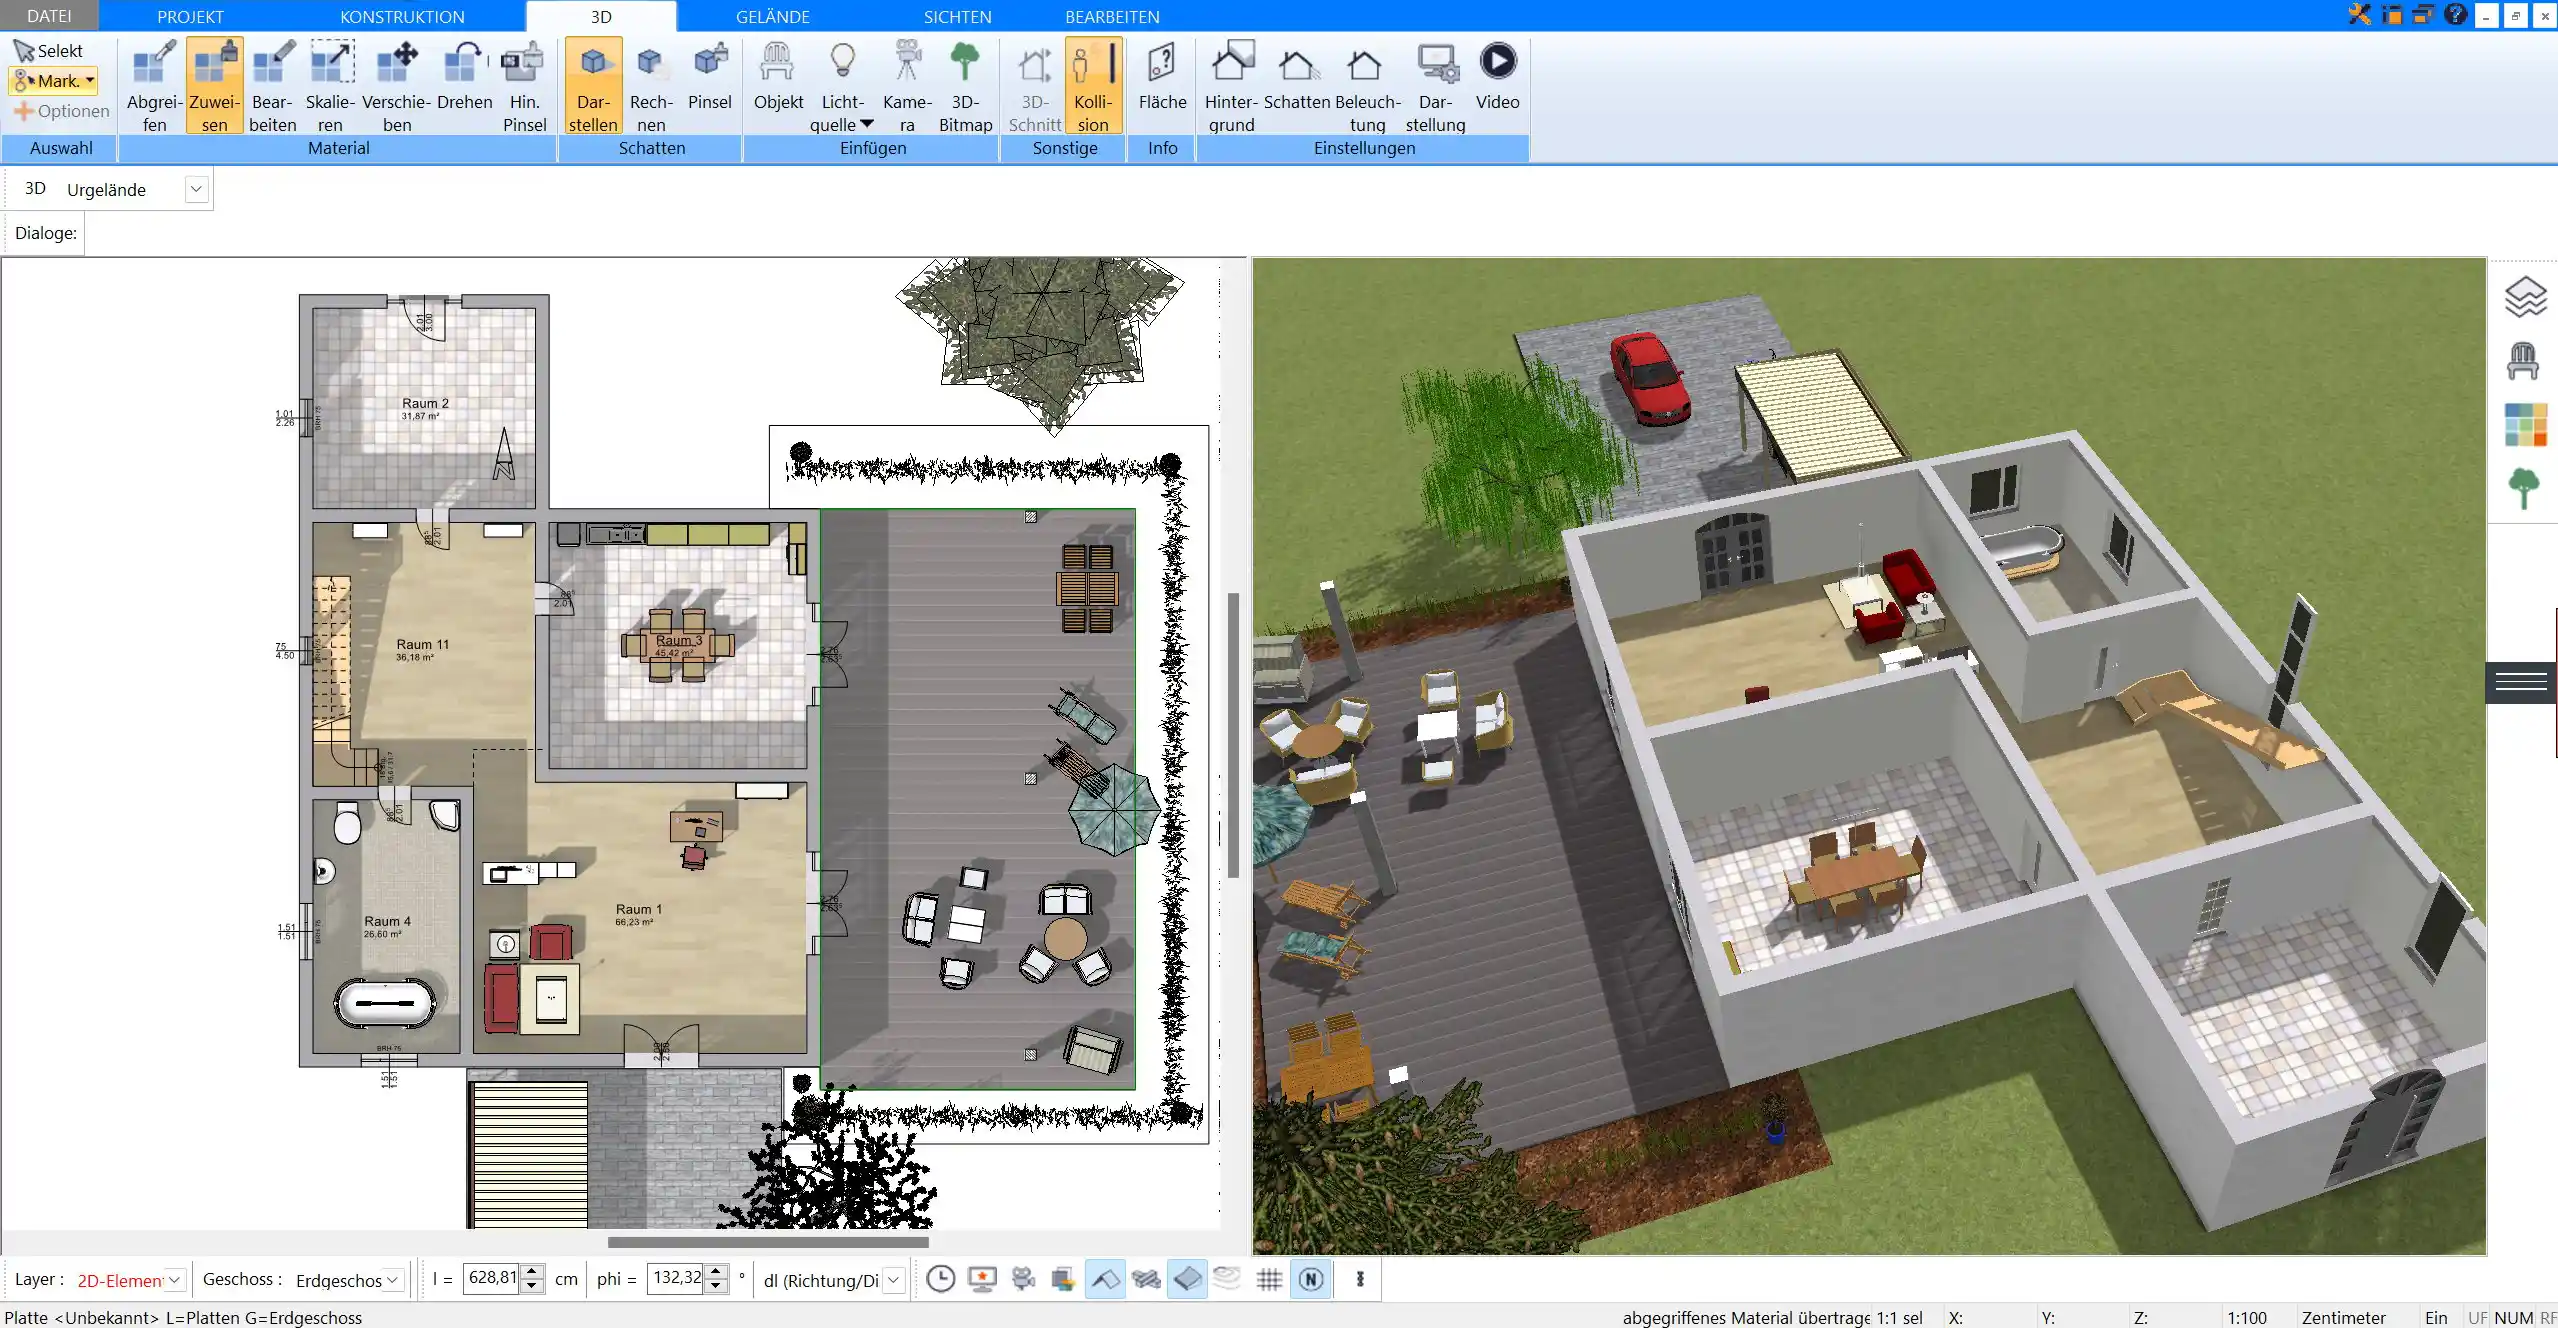Select the Abgreifen material pick tool
The image size is (2558, 1328).
pos(154,86)
